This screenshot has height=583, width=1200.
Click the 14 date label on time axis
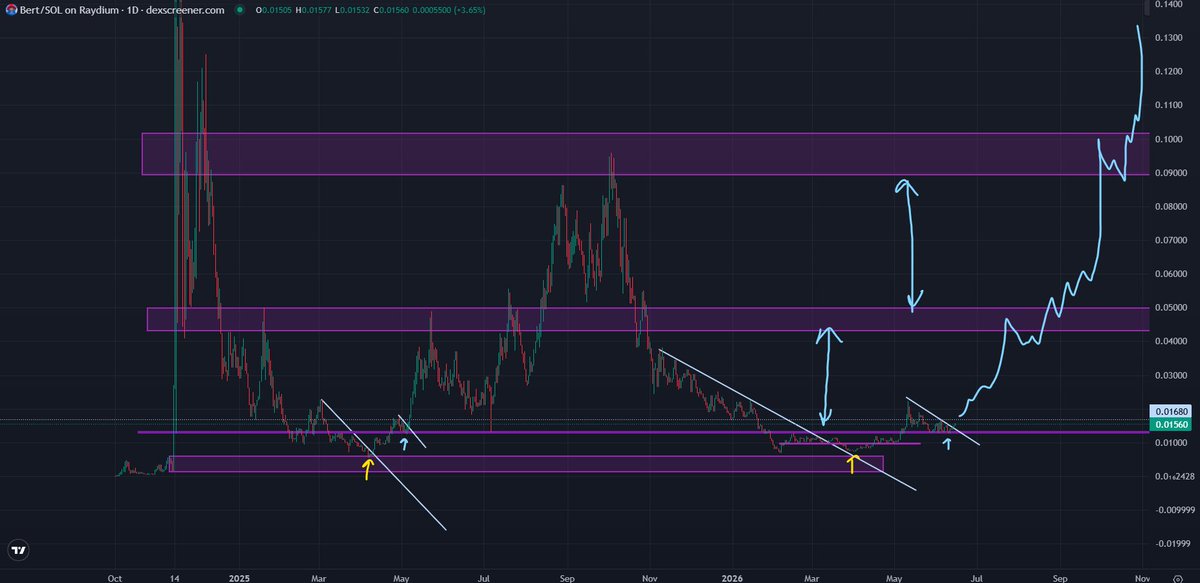click(174, 577)
